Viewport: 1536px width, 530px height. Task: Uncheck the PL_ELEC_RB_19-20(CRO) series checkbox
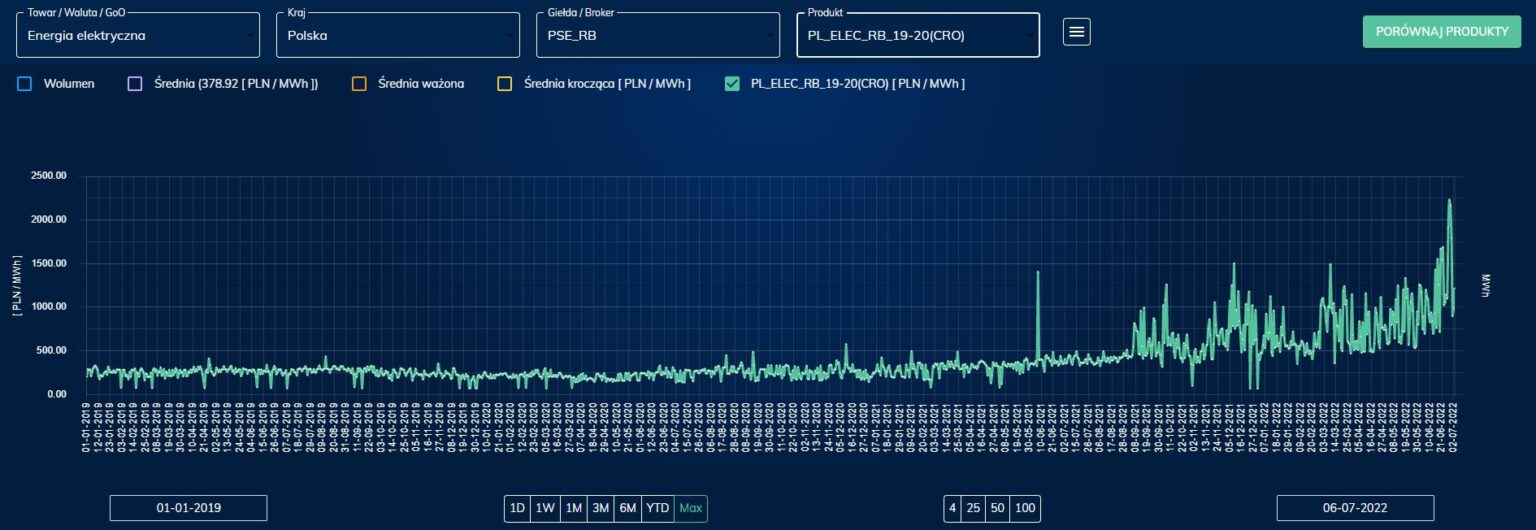(x=732, y=84)
